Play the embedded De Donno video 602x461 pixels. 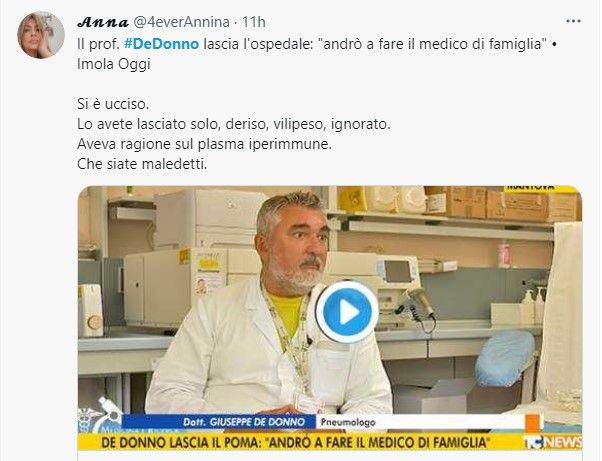(x=347, y=312)
